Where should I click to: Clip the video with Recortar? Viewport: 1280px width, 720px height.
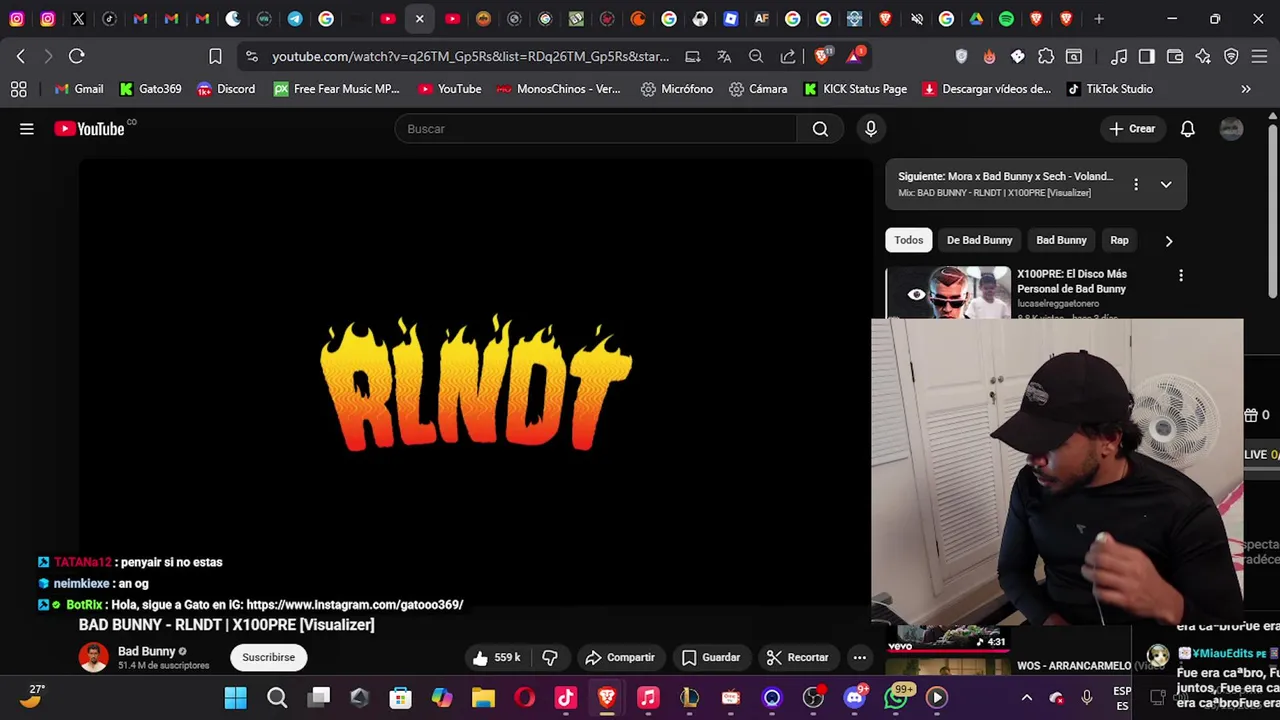coord(797,658)
